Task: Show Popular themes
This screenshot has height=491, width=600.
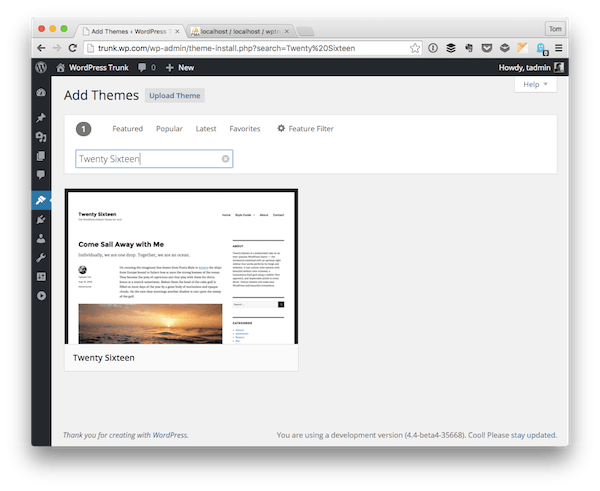Action: point(169,129)
